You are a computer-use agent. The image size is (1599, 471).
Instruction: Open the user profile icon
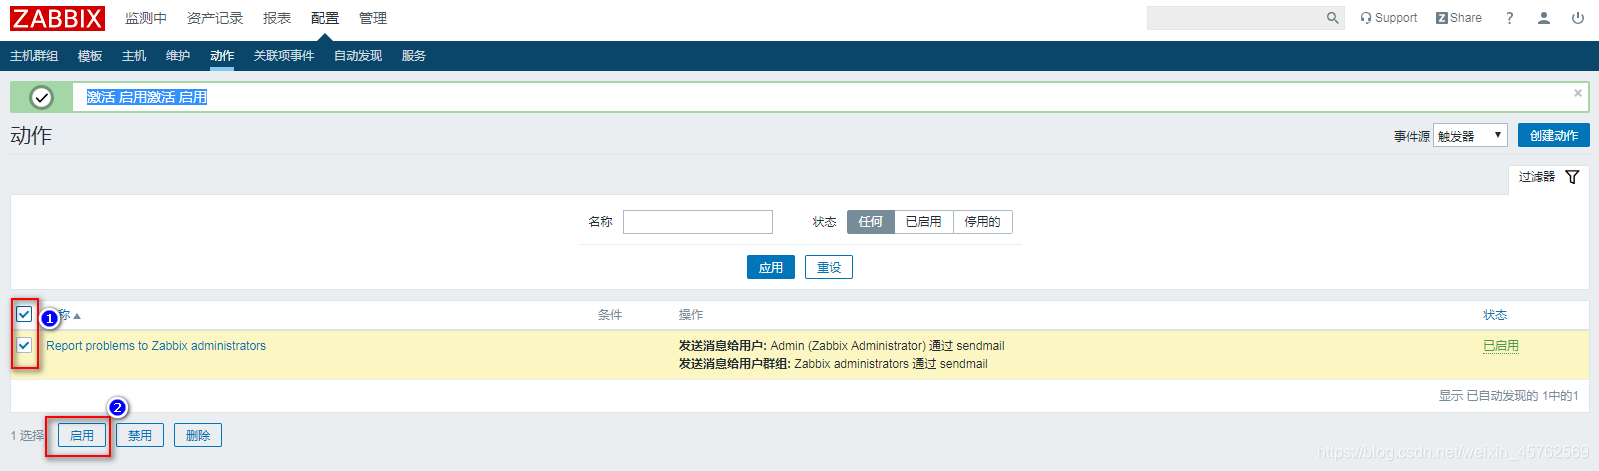coord(1544,18)
